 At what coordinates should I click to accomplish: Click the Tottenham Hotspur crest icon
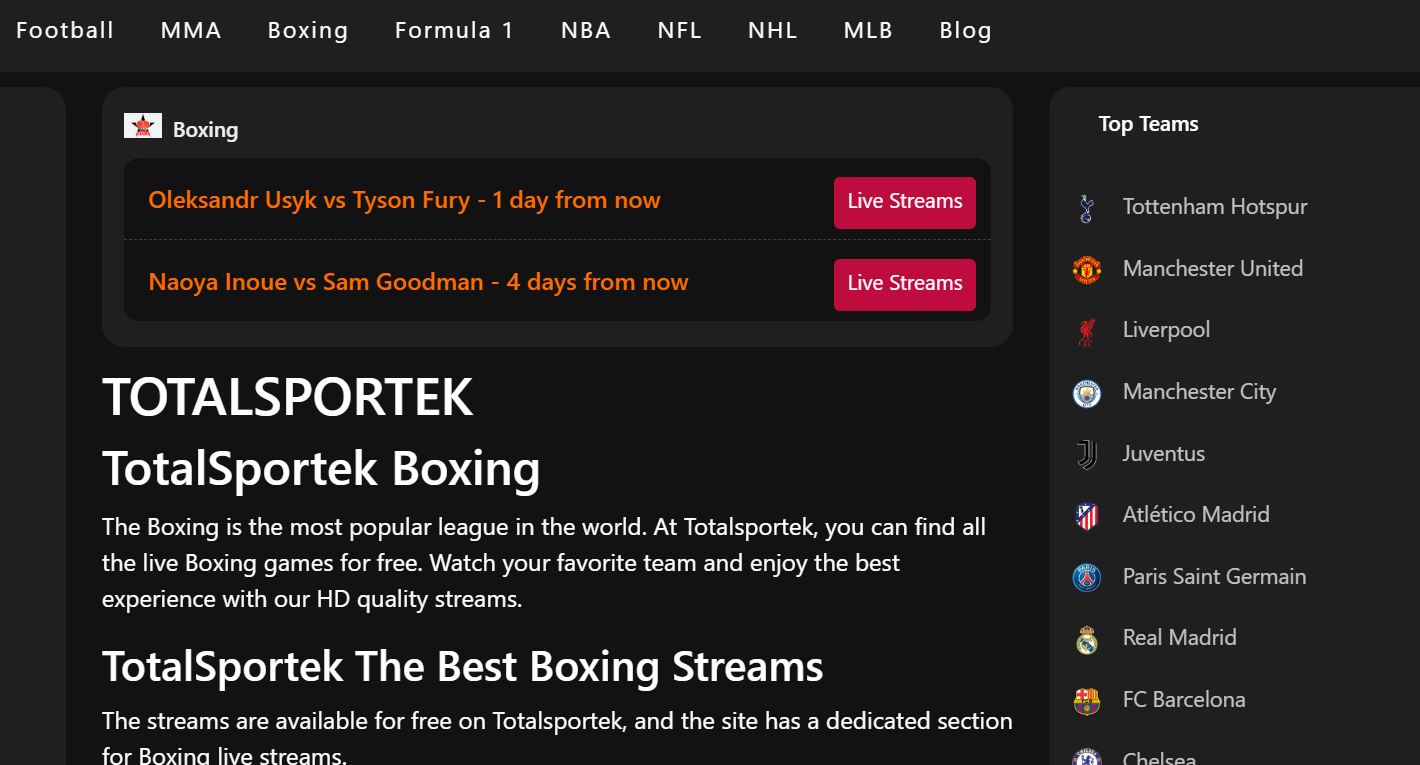click(1087, 208)
